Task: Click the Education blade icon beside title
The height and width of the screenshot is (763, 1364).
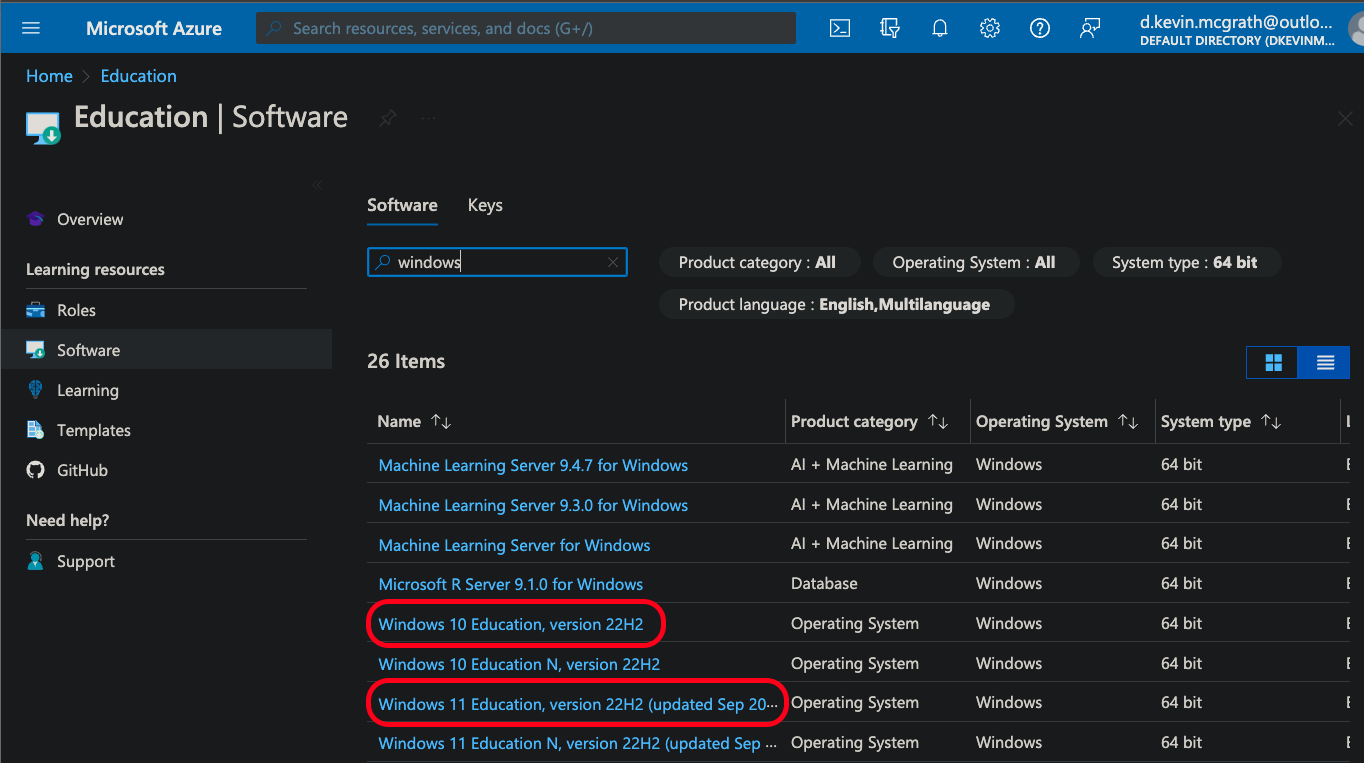Action: tap(43, 127)
